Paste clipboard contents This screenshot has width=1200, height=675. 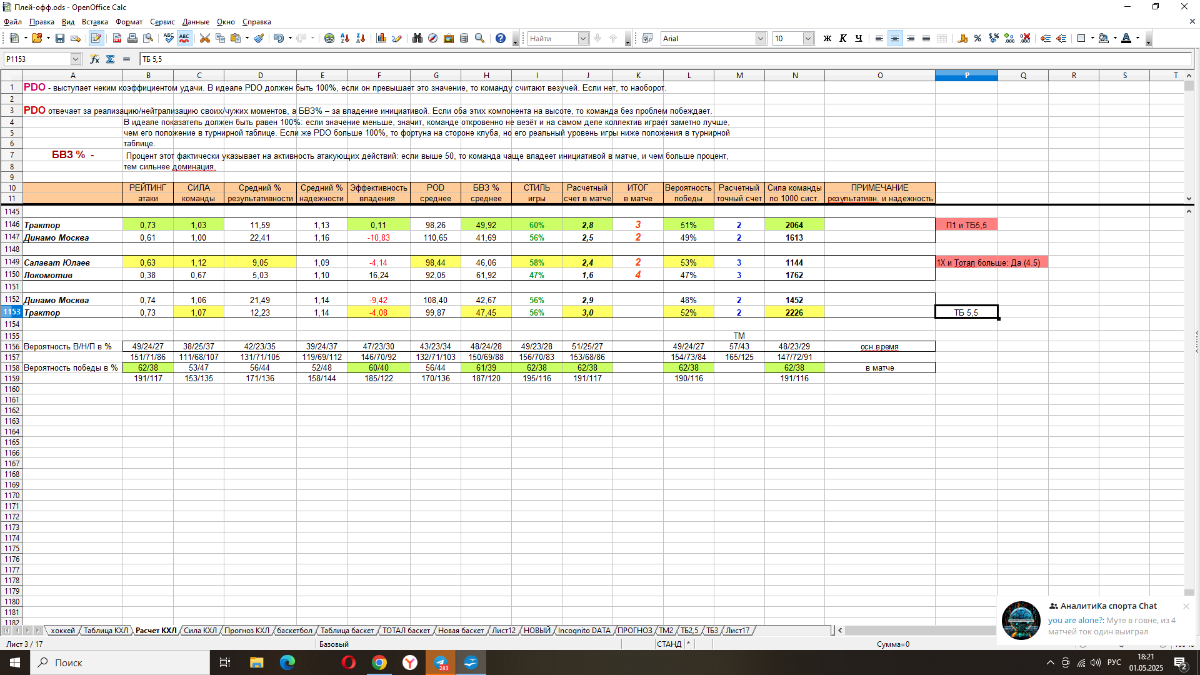click(235, 38)
